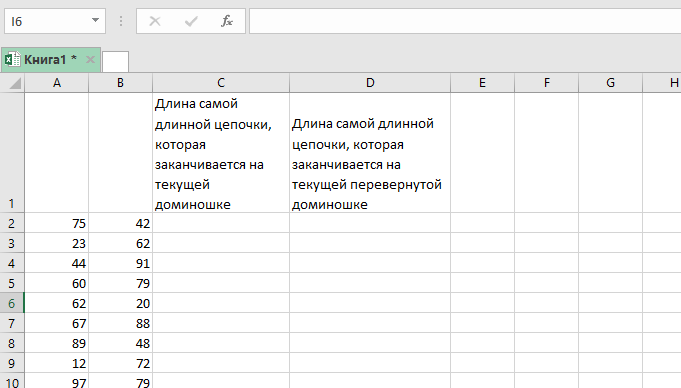Click cell A7 containing 67
The width and height of the screenshot is (681, 388).
[x=56, y=323]
